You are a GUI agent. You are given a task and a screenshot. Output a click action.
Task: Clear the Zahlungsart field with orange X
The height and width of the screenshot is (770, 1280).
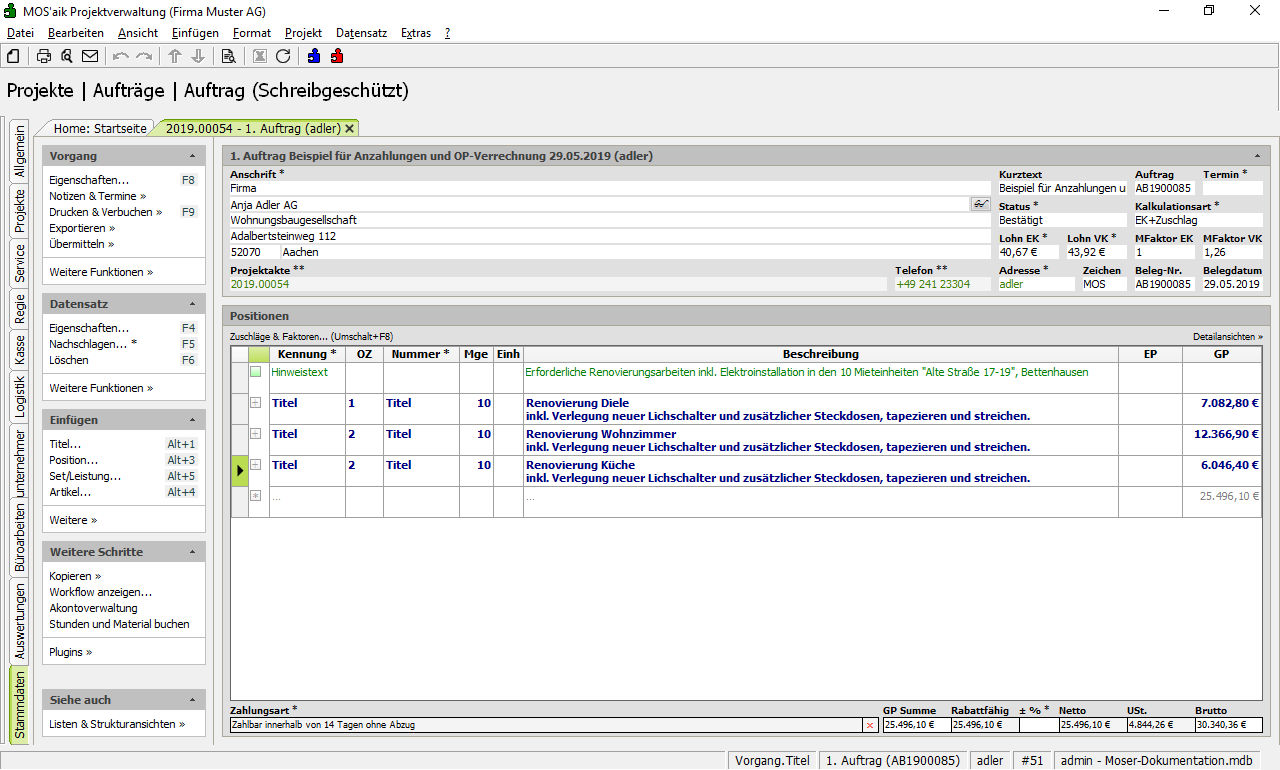869,725
